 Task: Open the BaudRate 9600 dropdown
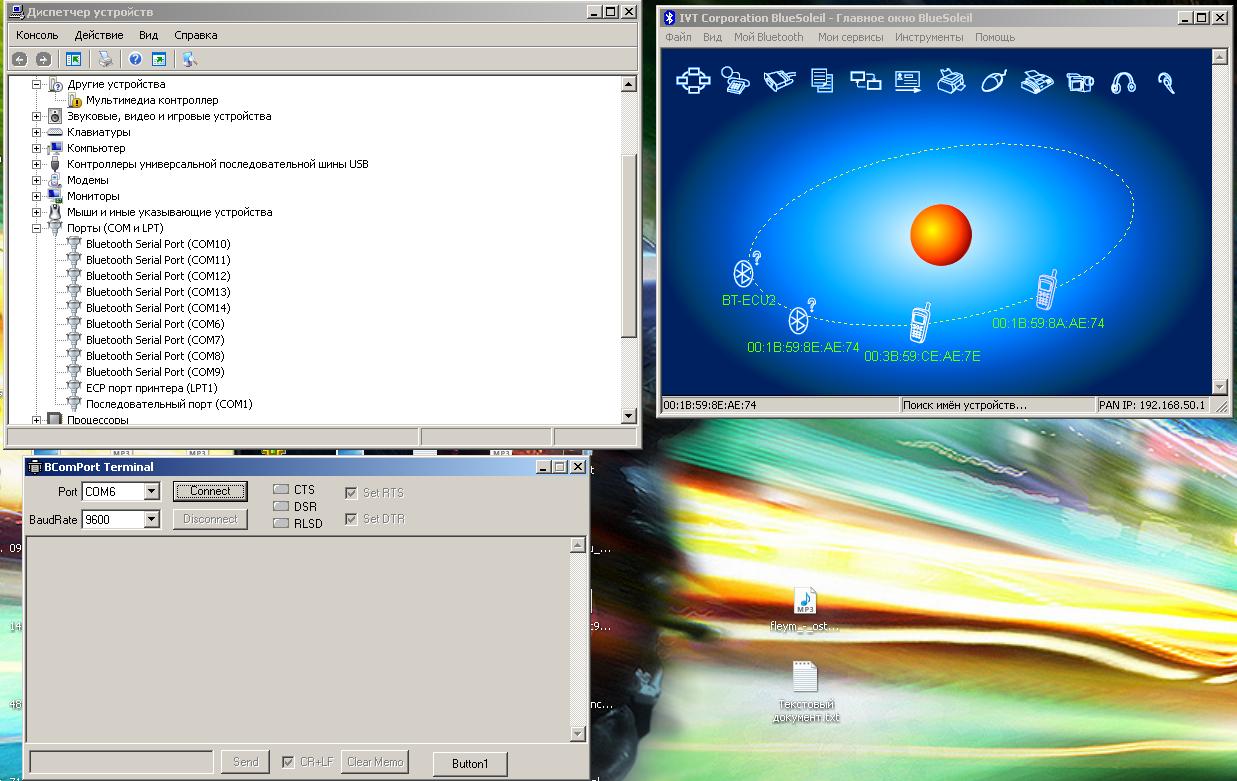[151, 519]
